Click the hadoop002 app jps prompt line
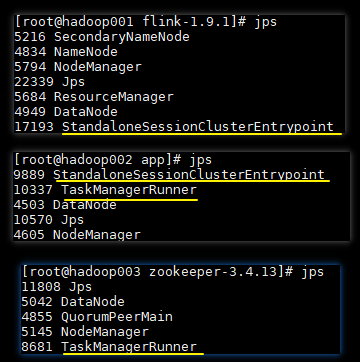Screen dimensions: 360x362 113,160
